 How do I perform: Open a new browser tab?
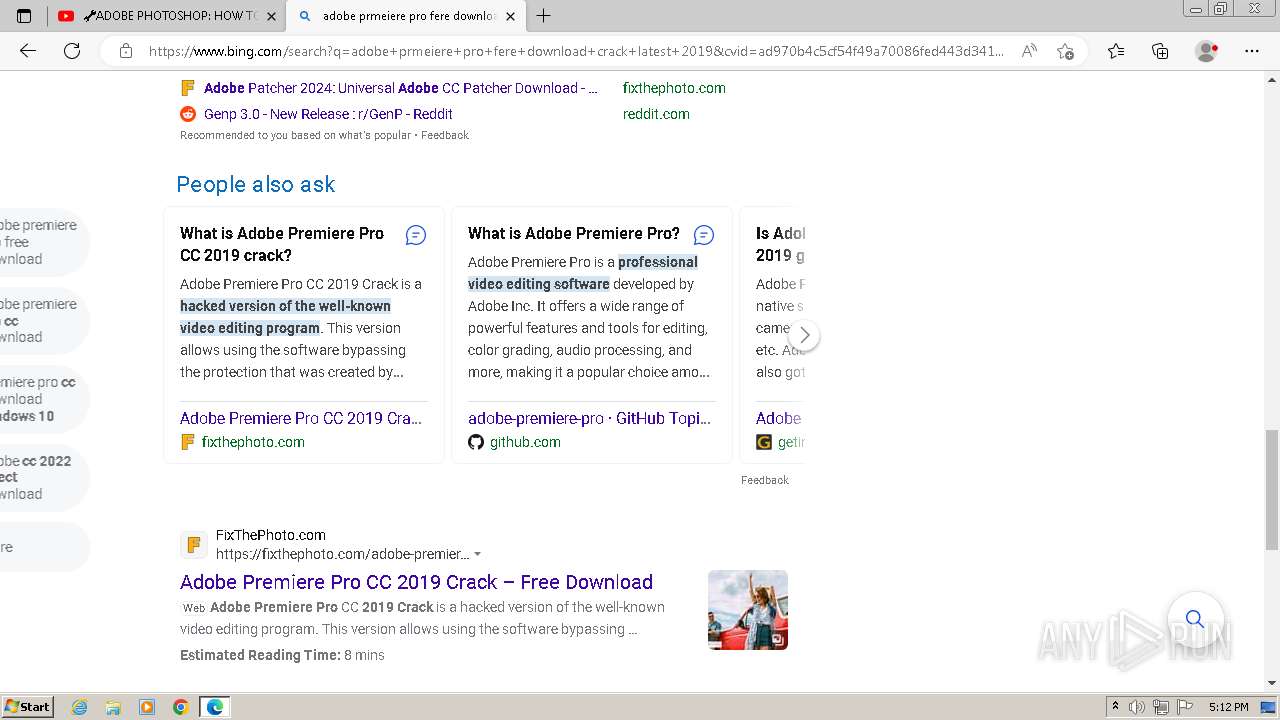pyautogui.click(x=543, y=16)
